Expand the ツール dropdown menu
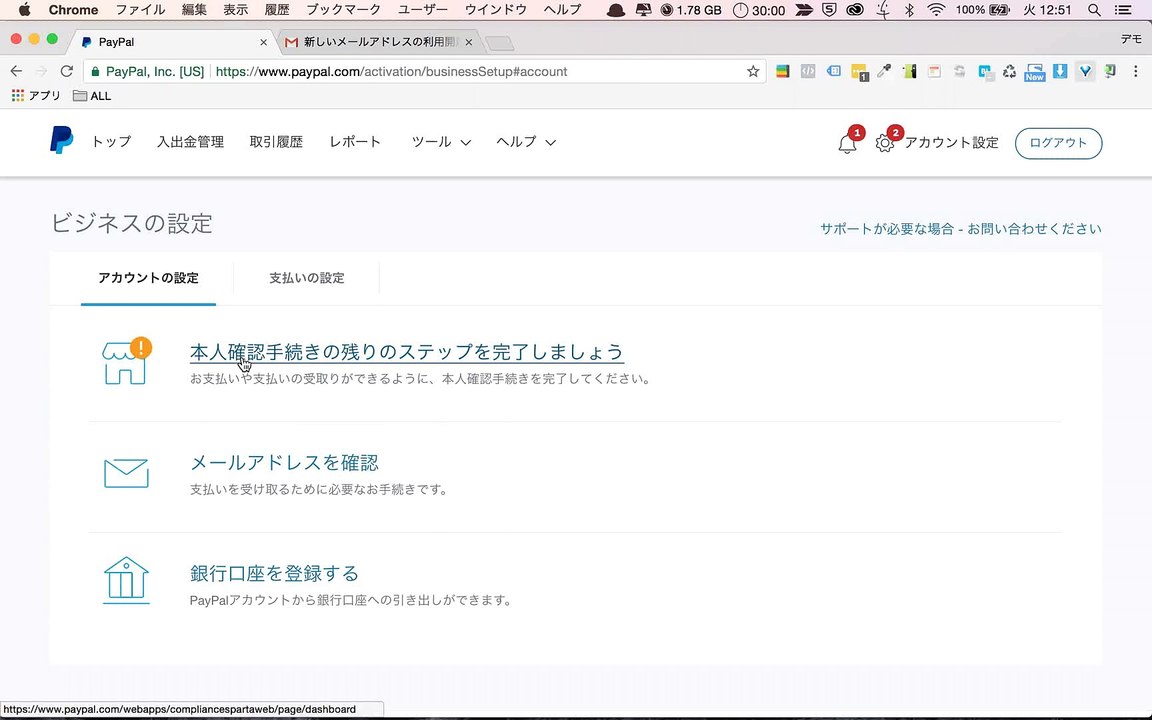This screenshot has width=1152, height=720. [x=441, y=142]
